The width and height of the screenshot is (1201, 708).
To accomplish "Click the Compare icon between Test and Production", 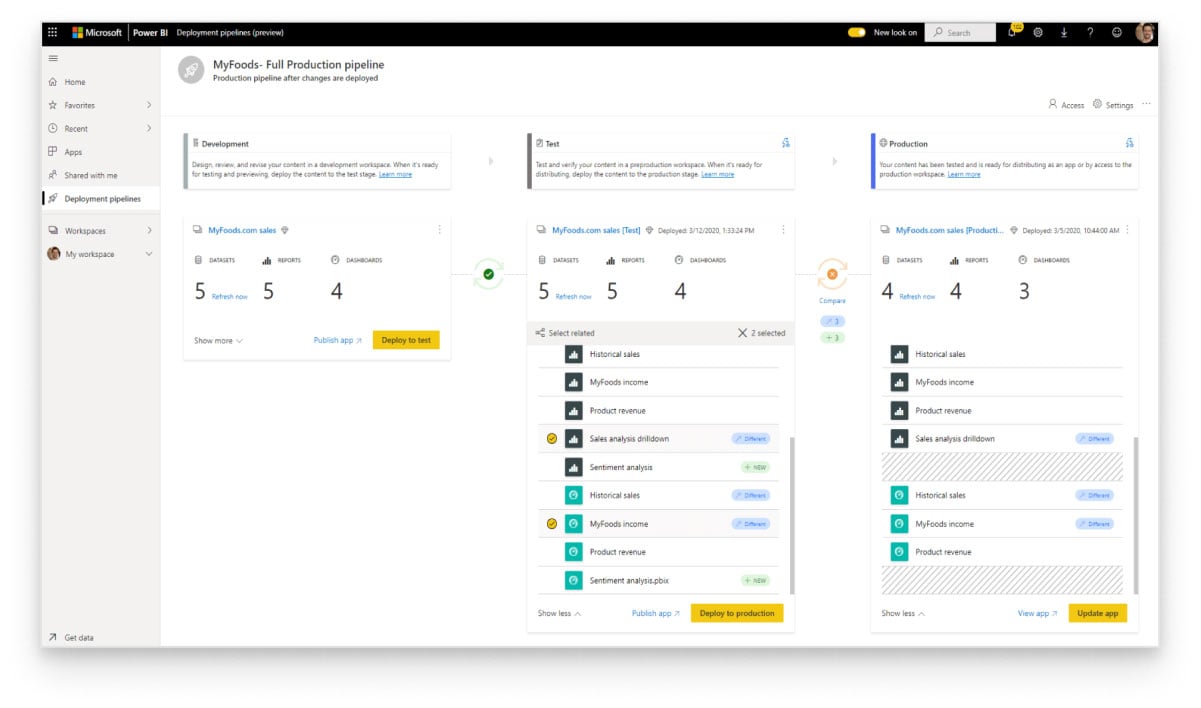I will [x=831, y=274].
